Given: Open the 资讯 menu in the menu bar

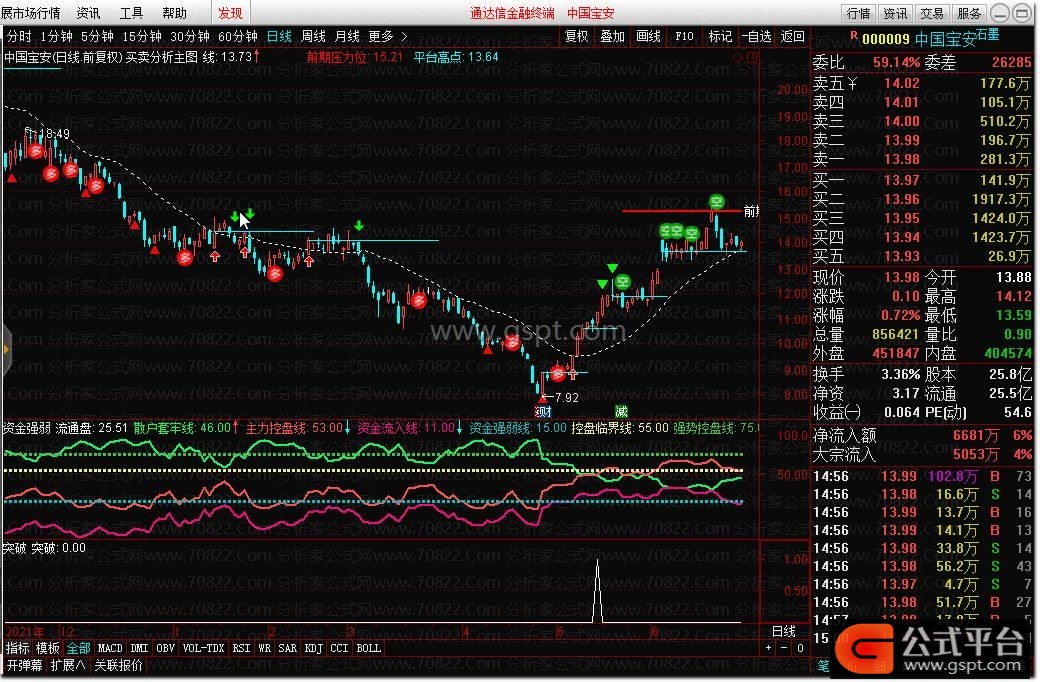Looking at the screenshot, I should pos(88,13).
